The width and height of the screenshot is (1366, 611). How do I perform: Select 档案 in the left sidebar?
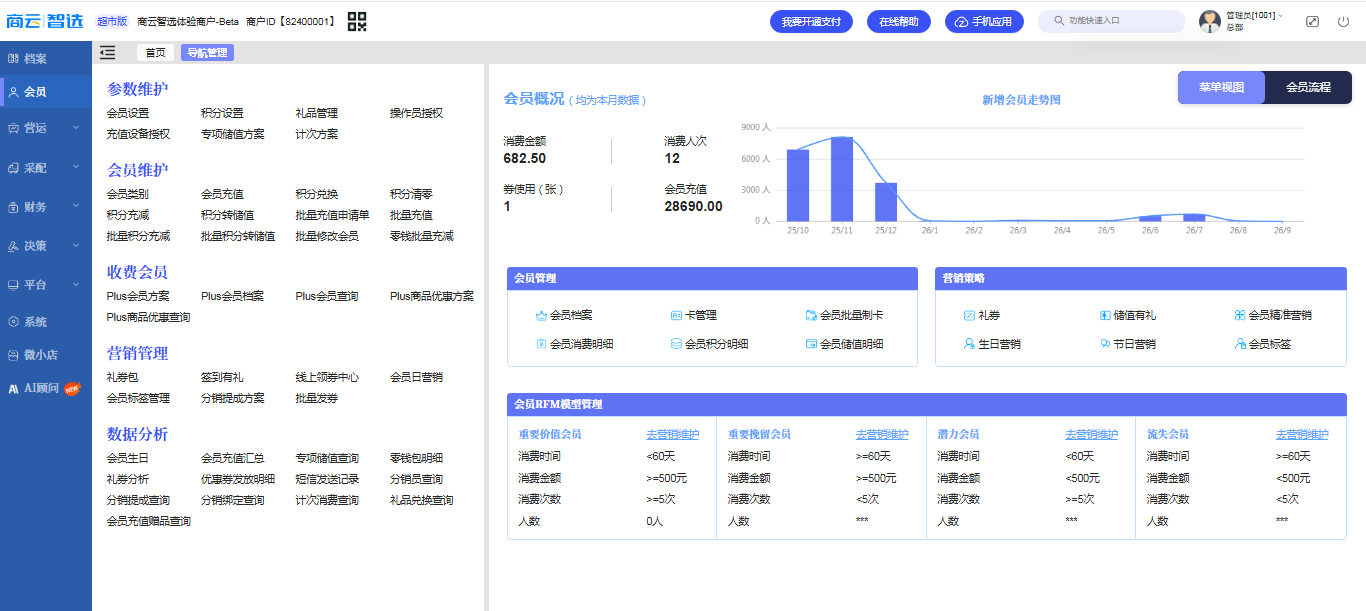pos(46,59)
